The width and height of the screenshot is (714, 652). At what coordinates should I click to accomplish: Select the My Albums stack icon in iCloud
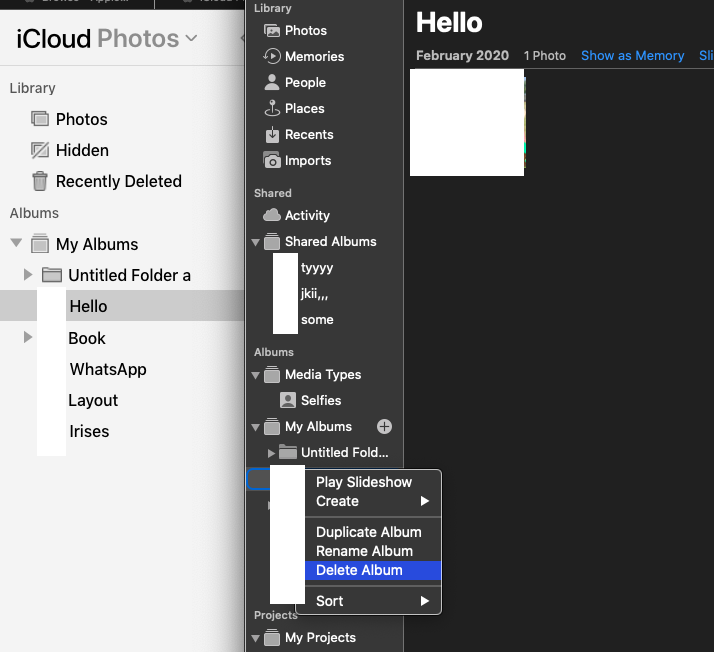[40, 244]
